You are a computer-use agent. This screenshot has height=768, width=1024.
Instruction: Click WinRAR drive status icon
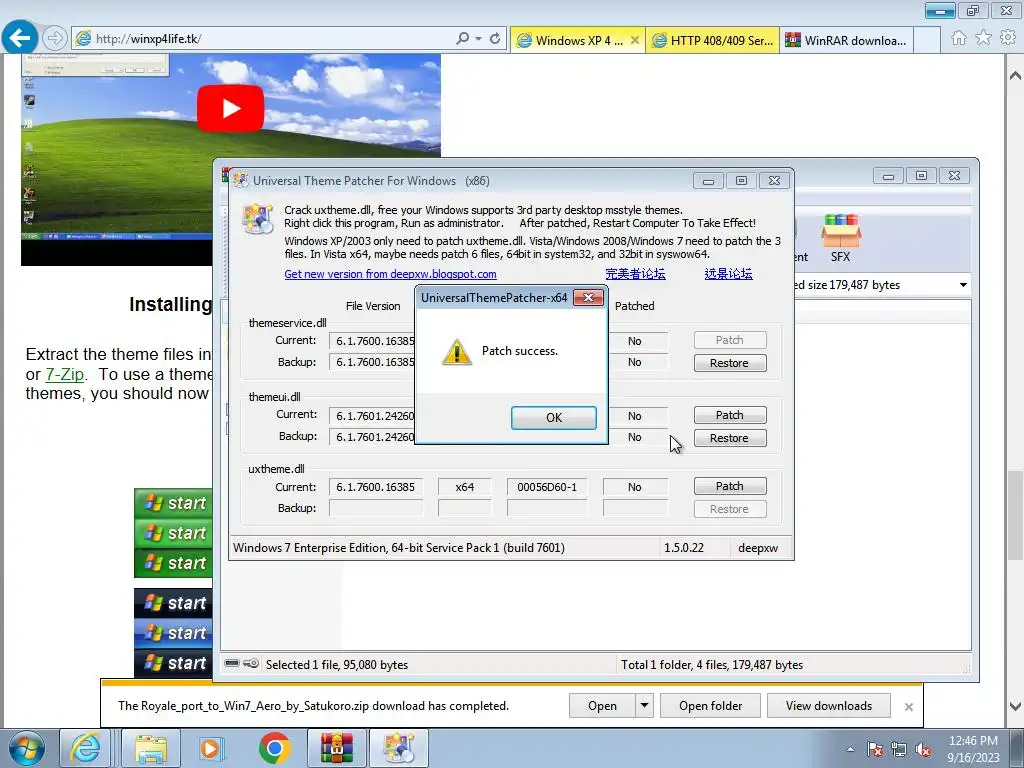coord(232,664)
